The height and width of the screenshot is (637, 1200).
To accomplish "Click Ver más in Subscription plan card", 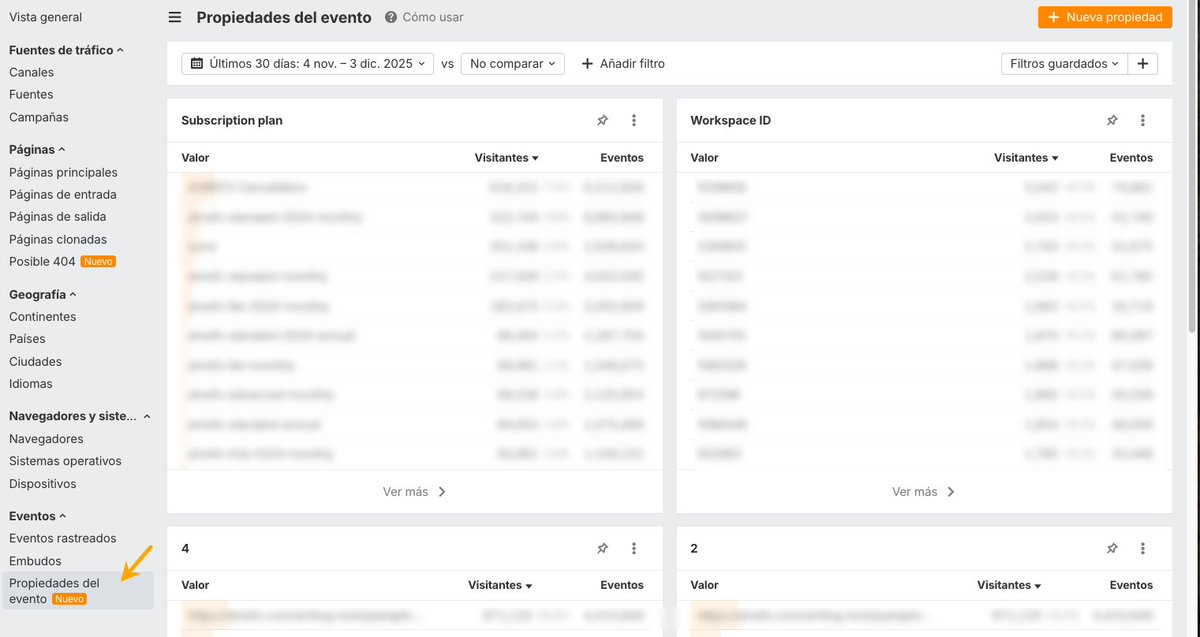I will [x=414, y=492].
